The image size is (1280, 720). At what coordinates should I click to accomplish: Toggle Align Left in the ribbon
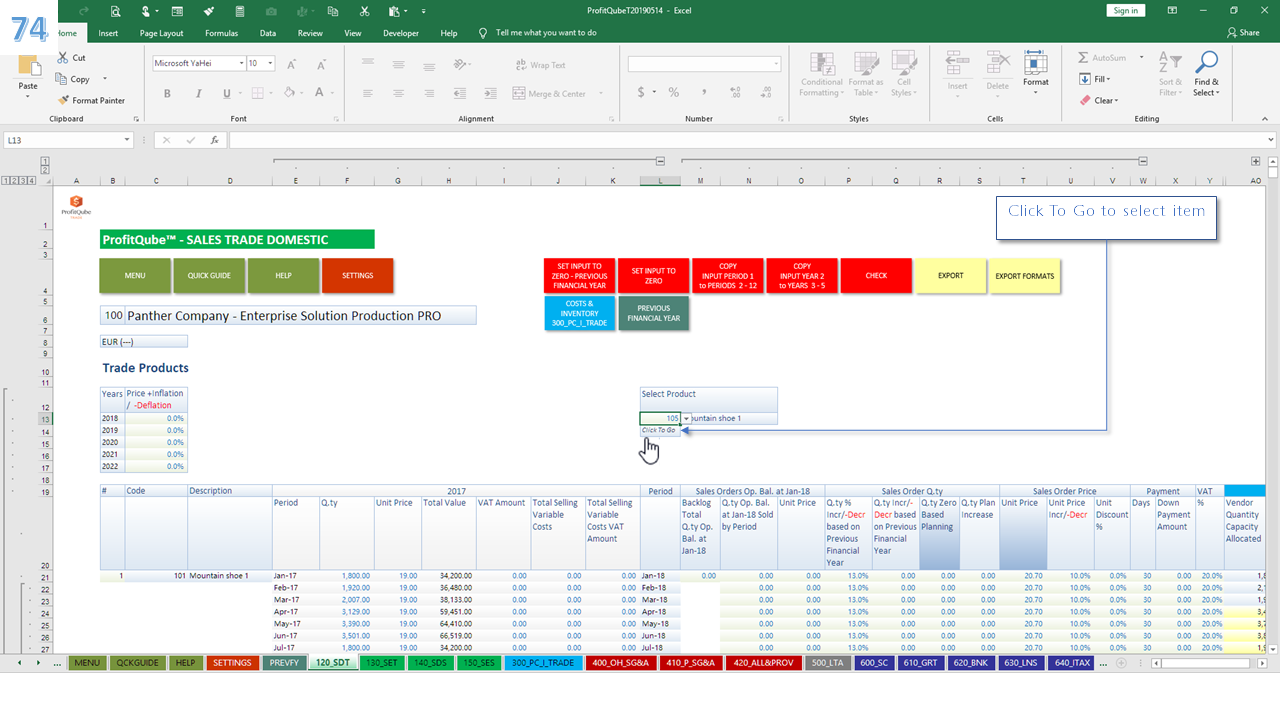370,93
